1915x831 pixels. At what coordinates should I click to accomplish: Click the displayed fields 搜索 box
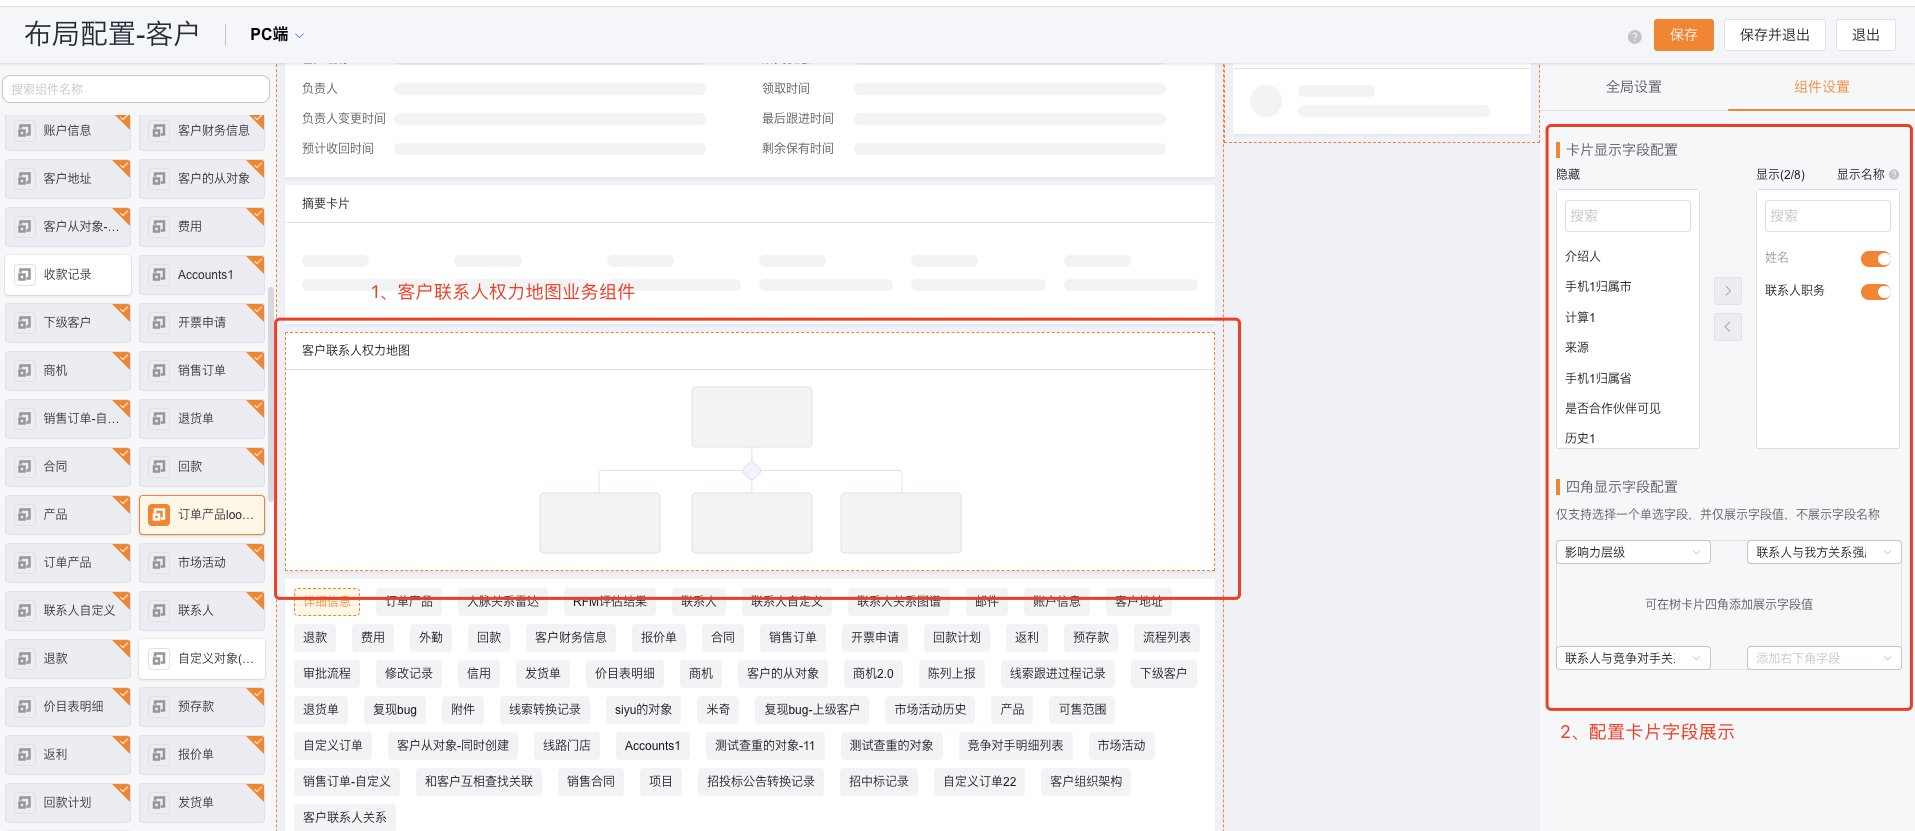tap(1827, 216)
